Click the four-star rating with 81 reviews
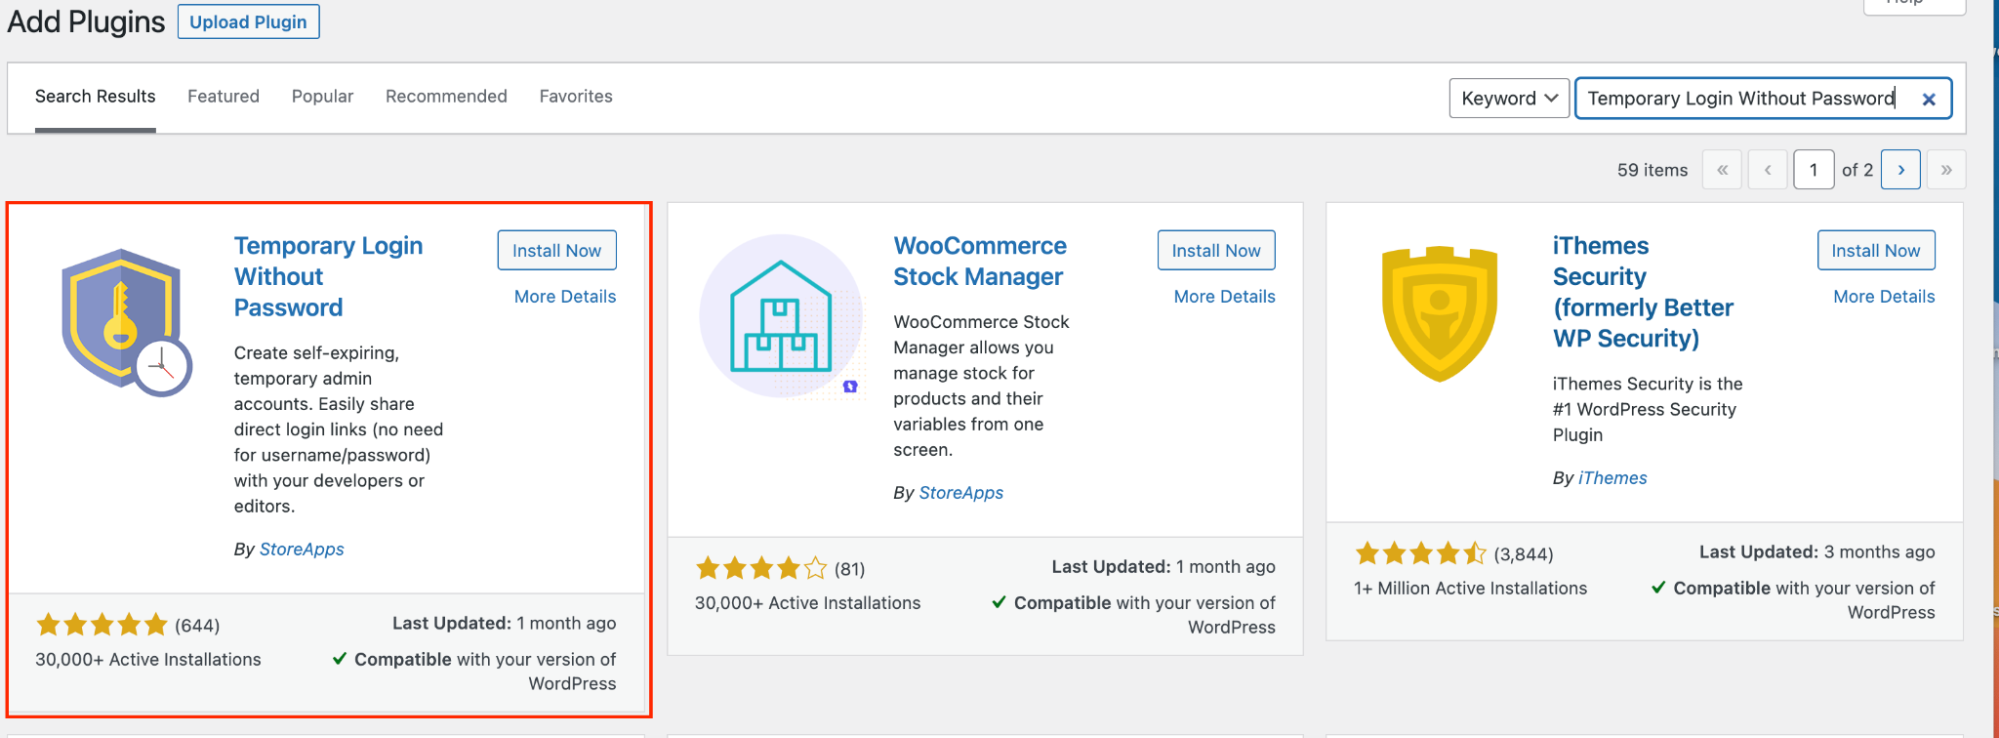Screen dimensions: 1999x738 [762, 569]
